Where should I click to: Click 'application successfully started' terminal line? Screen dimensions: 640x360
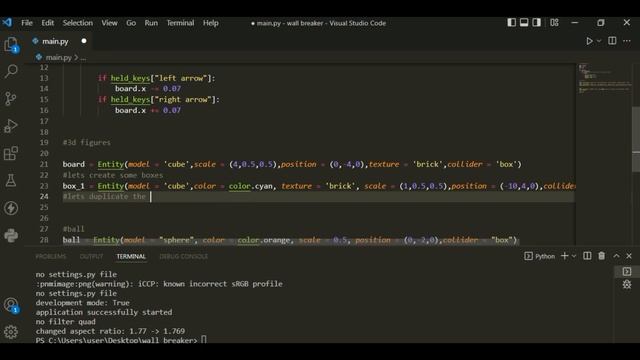[x=104, y=312]
